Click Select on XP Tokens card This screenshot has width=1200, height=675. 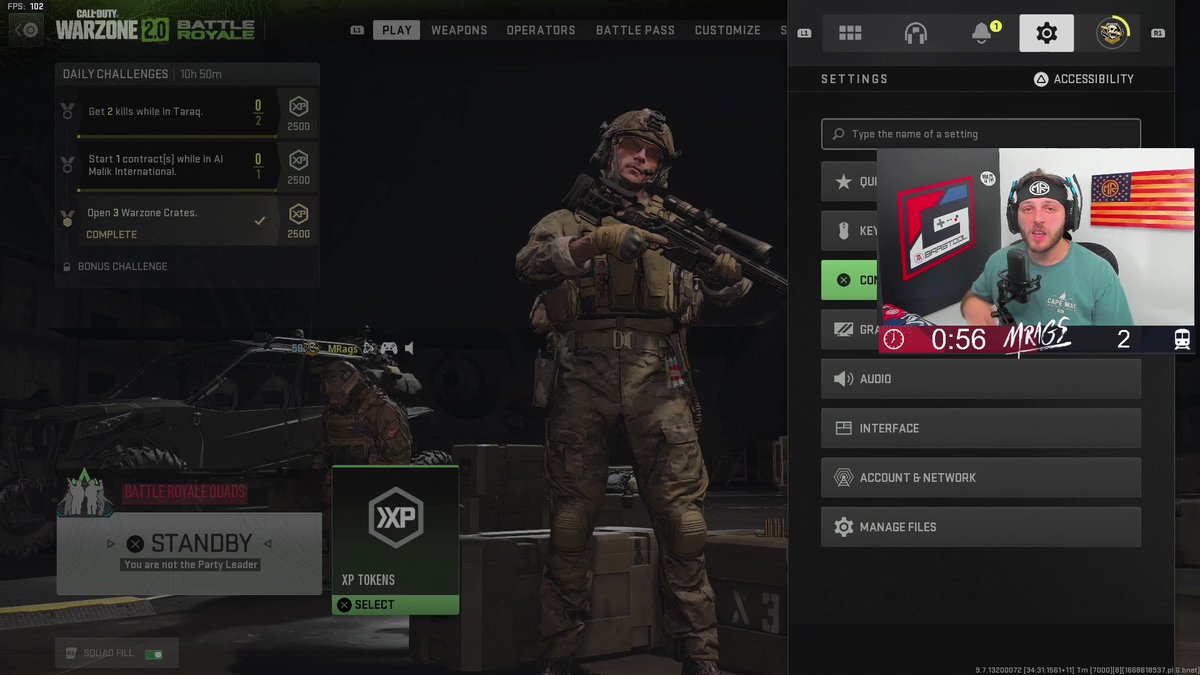[396, 605]
